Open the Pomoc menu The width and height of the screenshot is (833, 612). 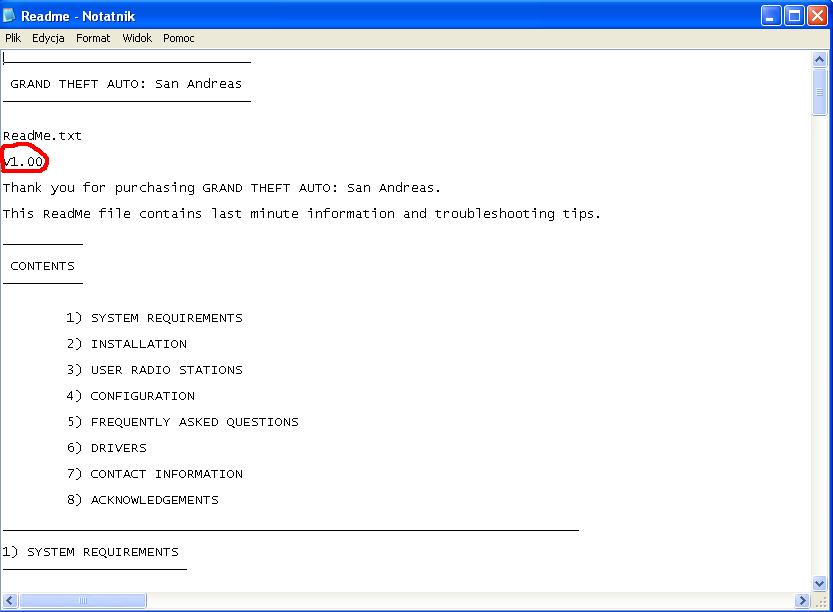(x=178, y=38)
